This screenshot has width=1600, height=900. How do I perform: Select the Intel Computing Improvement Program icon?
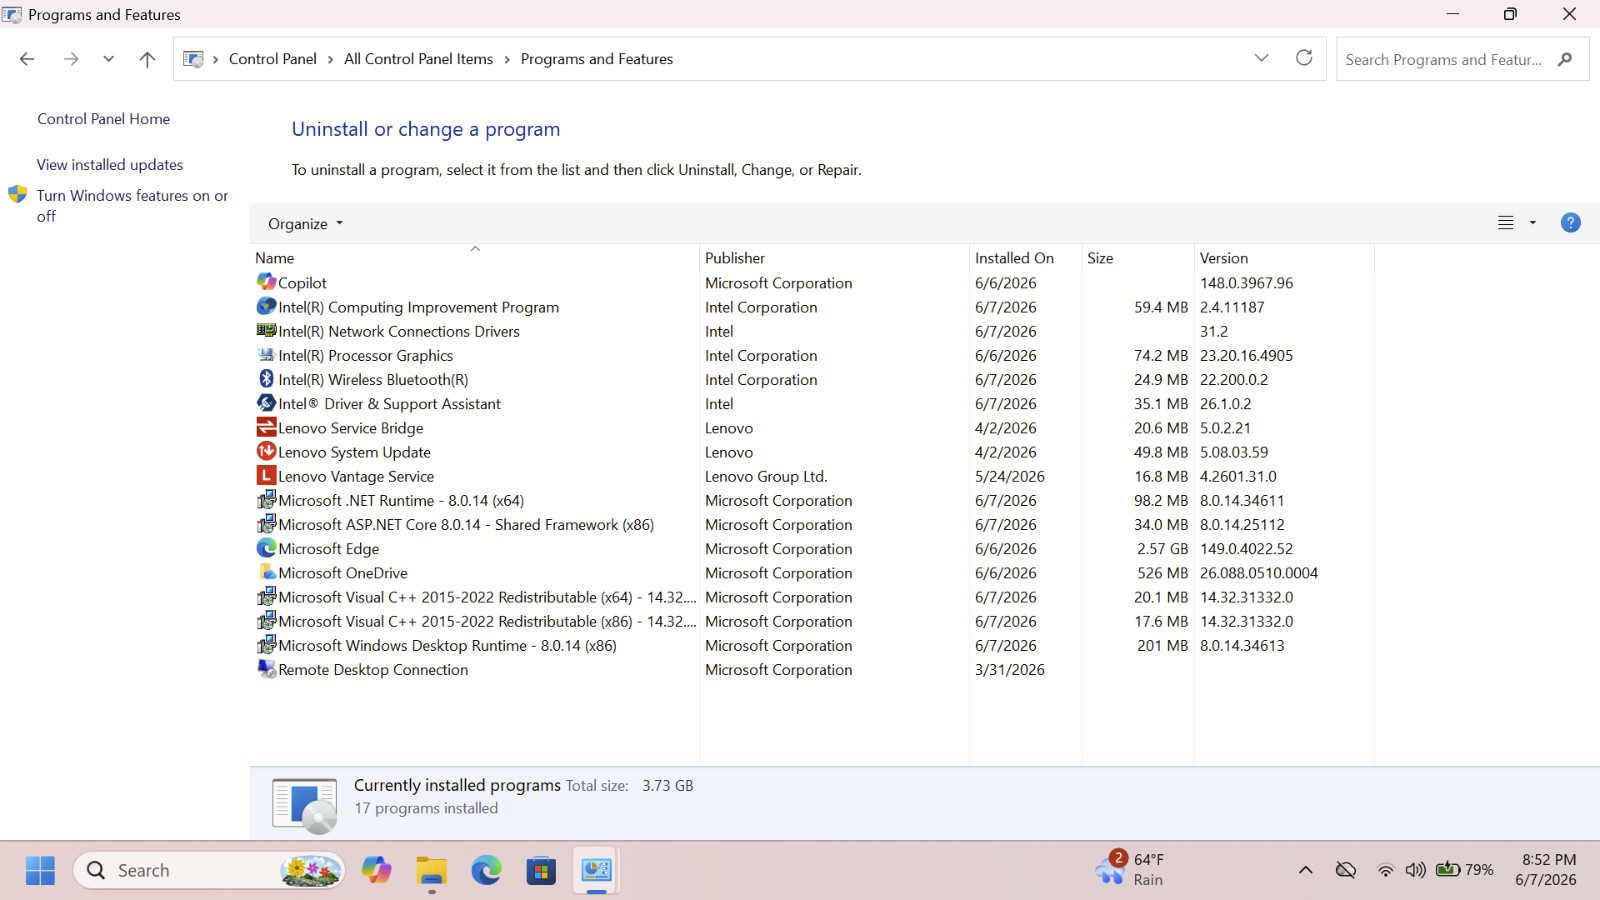[x=266, y=306]
